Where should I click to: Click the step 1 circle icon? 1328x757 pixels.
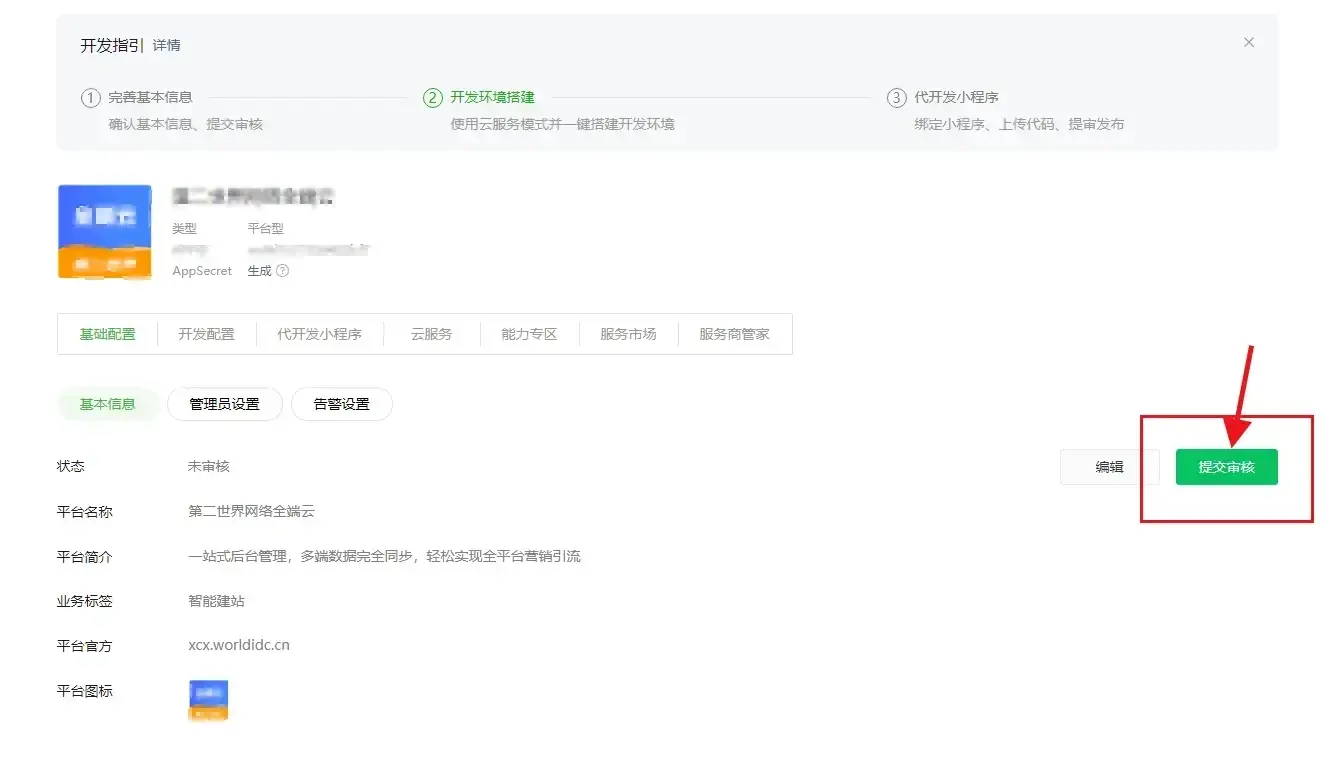91,98
